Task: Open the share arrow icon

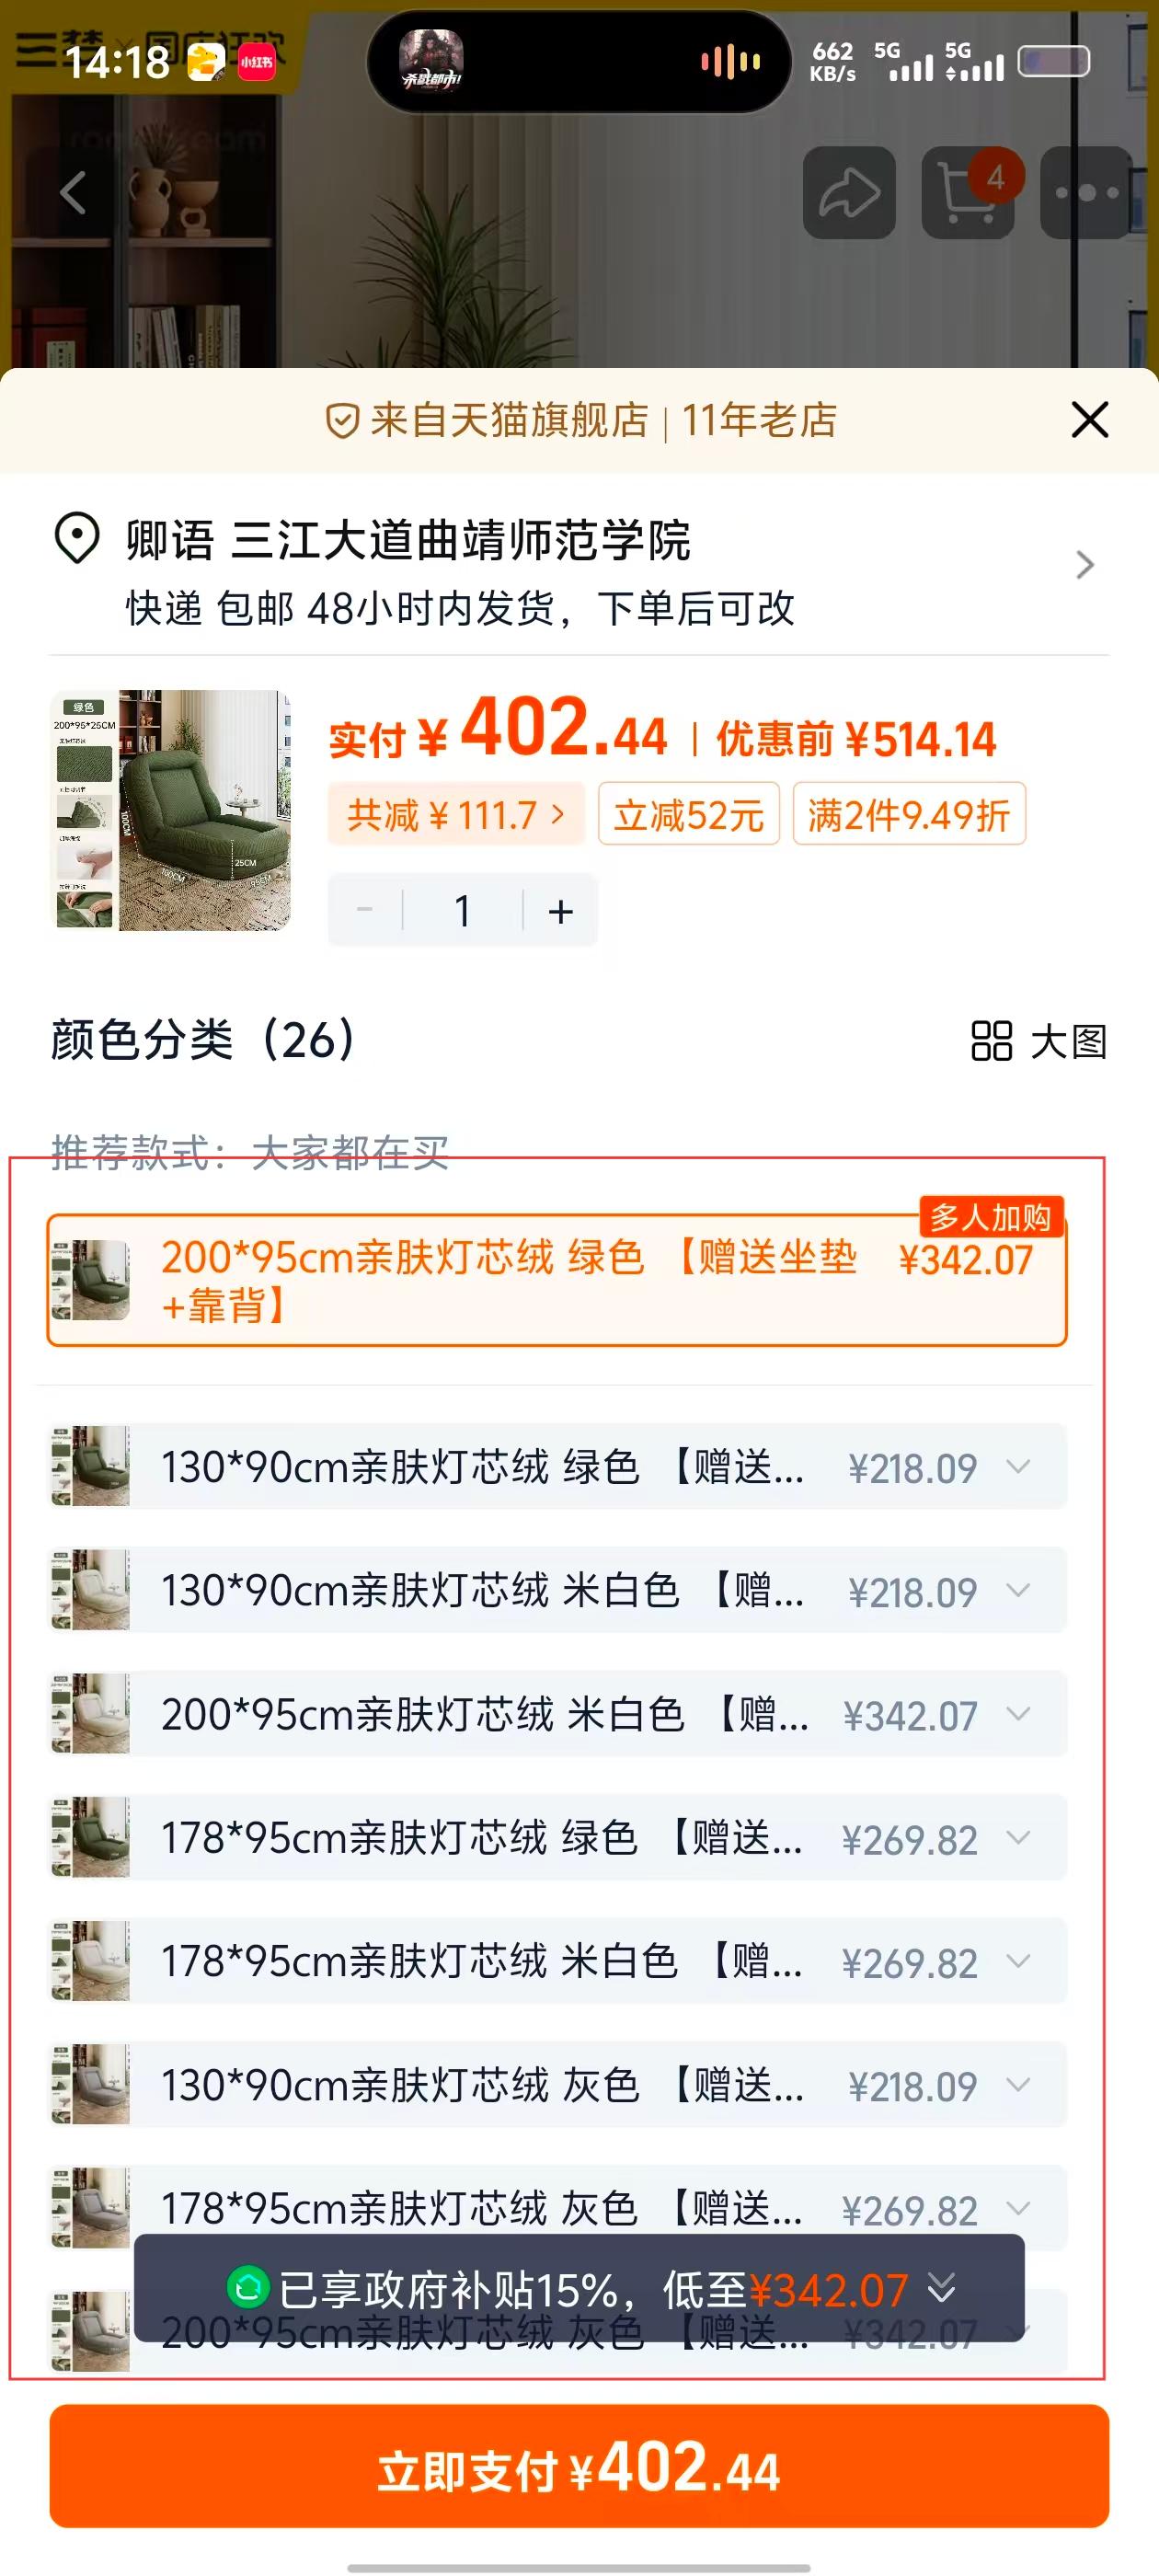Action: pyautogui.click(x=849, y=192)
